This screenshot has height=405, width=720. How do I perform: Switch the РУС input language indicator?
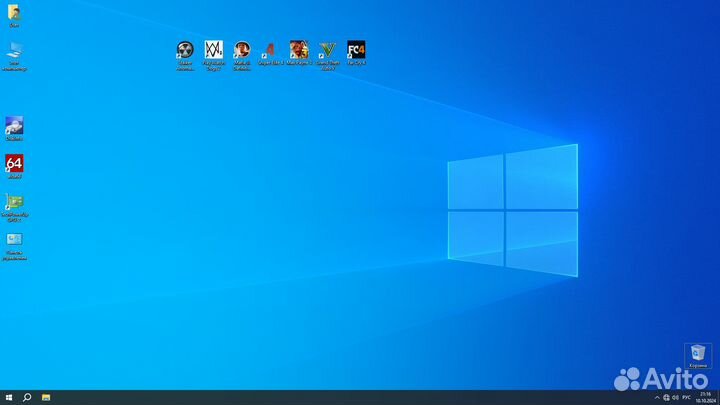pyautogui.click(x=686, y=398)
